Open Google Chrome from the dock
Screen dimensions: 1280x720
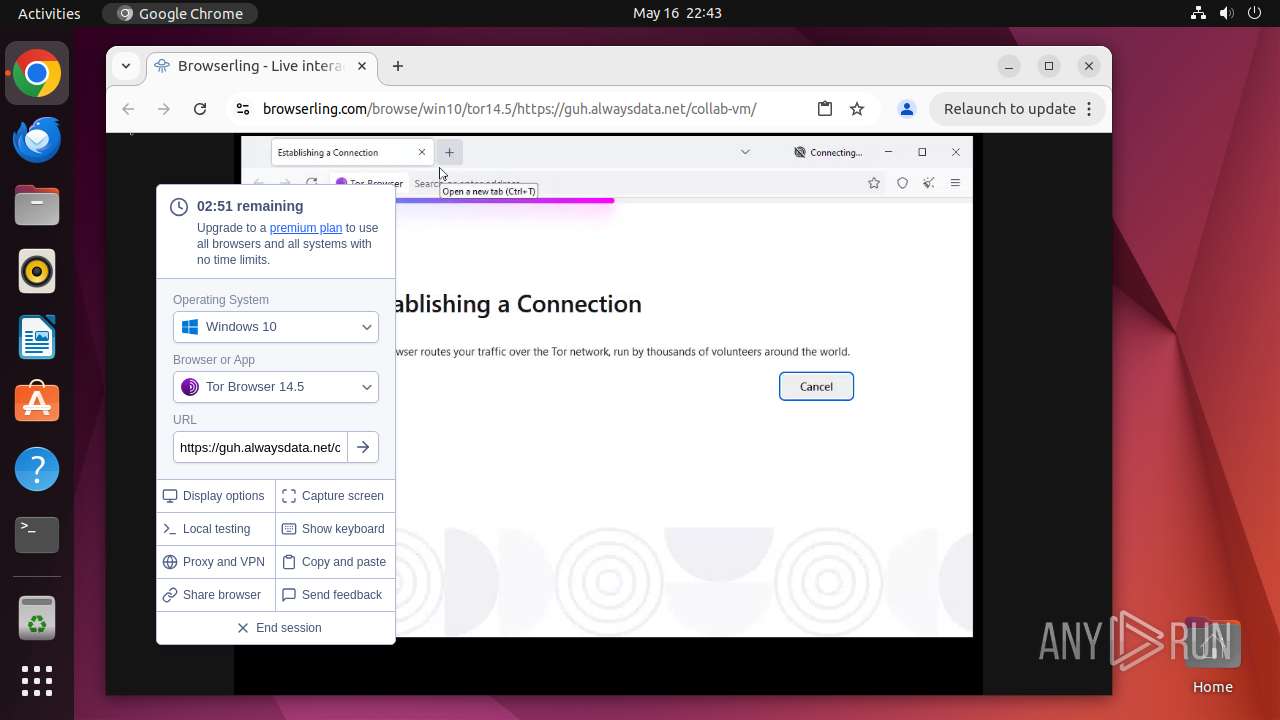(37, 74)
